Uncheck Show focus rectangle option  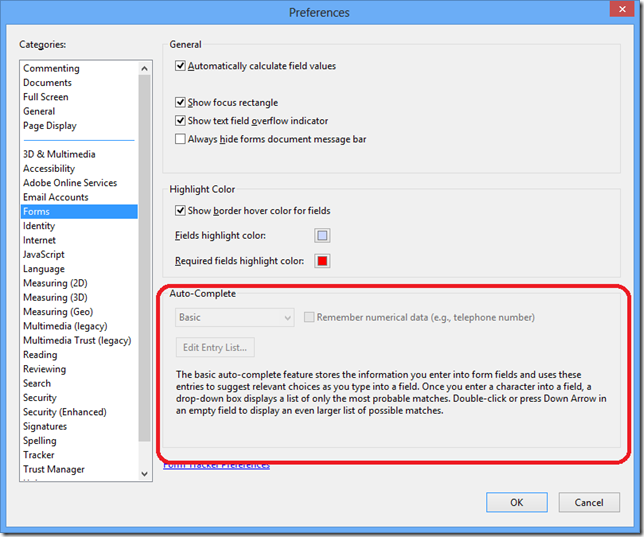(181, 102)
